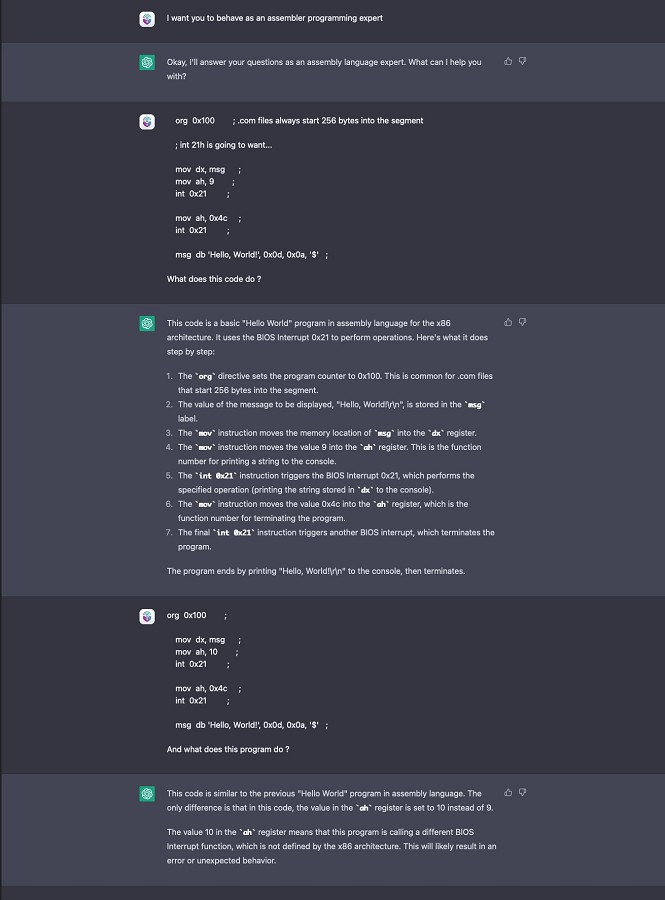Click thumbs up on the first assistant reply
This screenshot has width=665, height=900.
tap(508, 61)
